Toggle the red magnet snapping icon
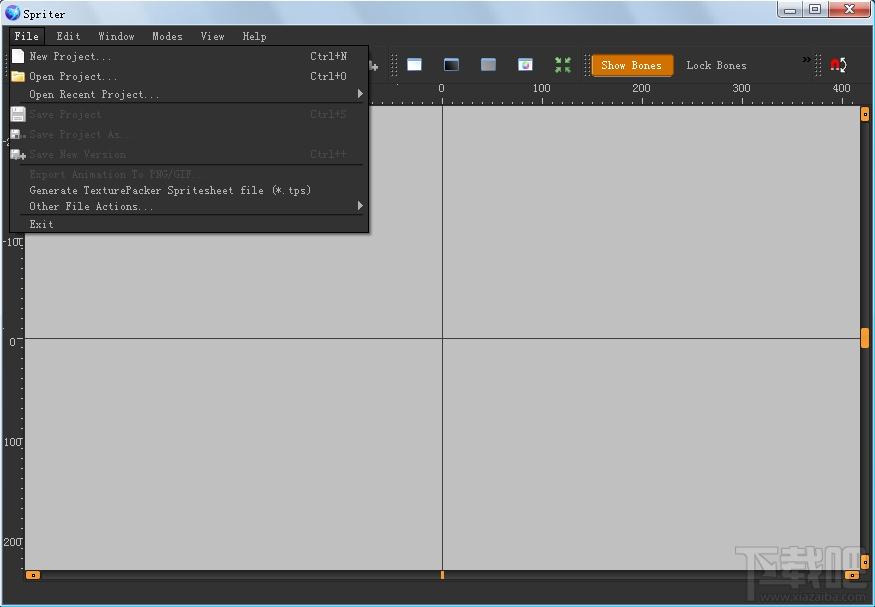 pyautogui.click(x=838, y=65)
